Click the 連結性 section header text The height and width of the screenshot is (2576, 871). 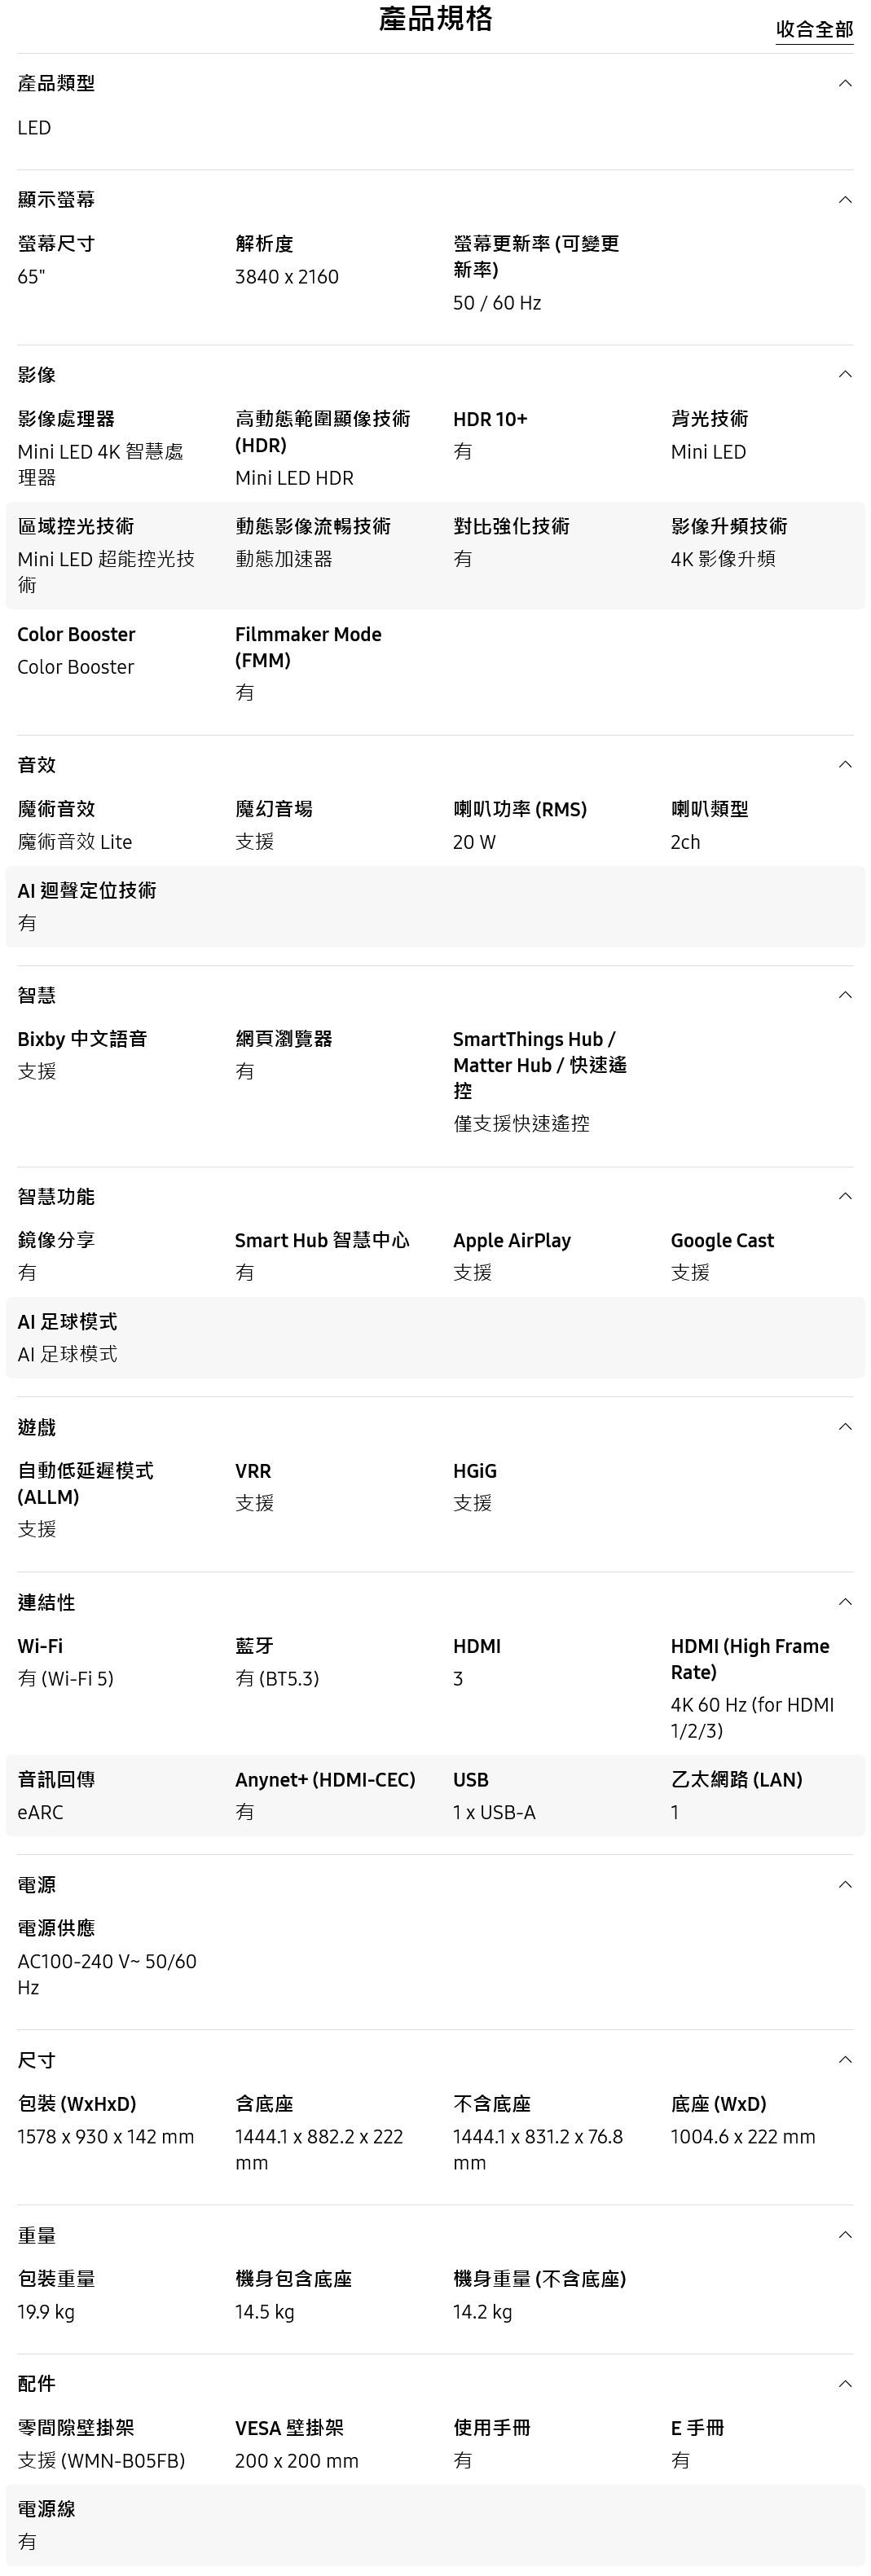46,1602
